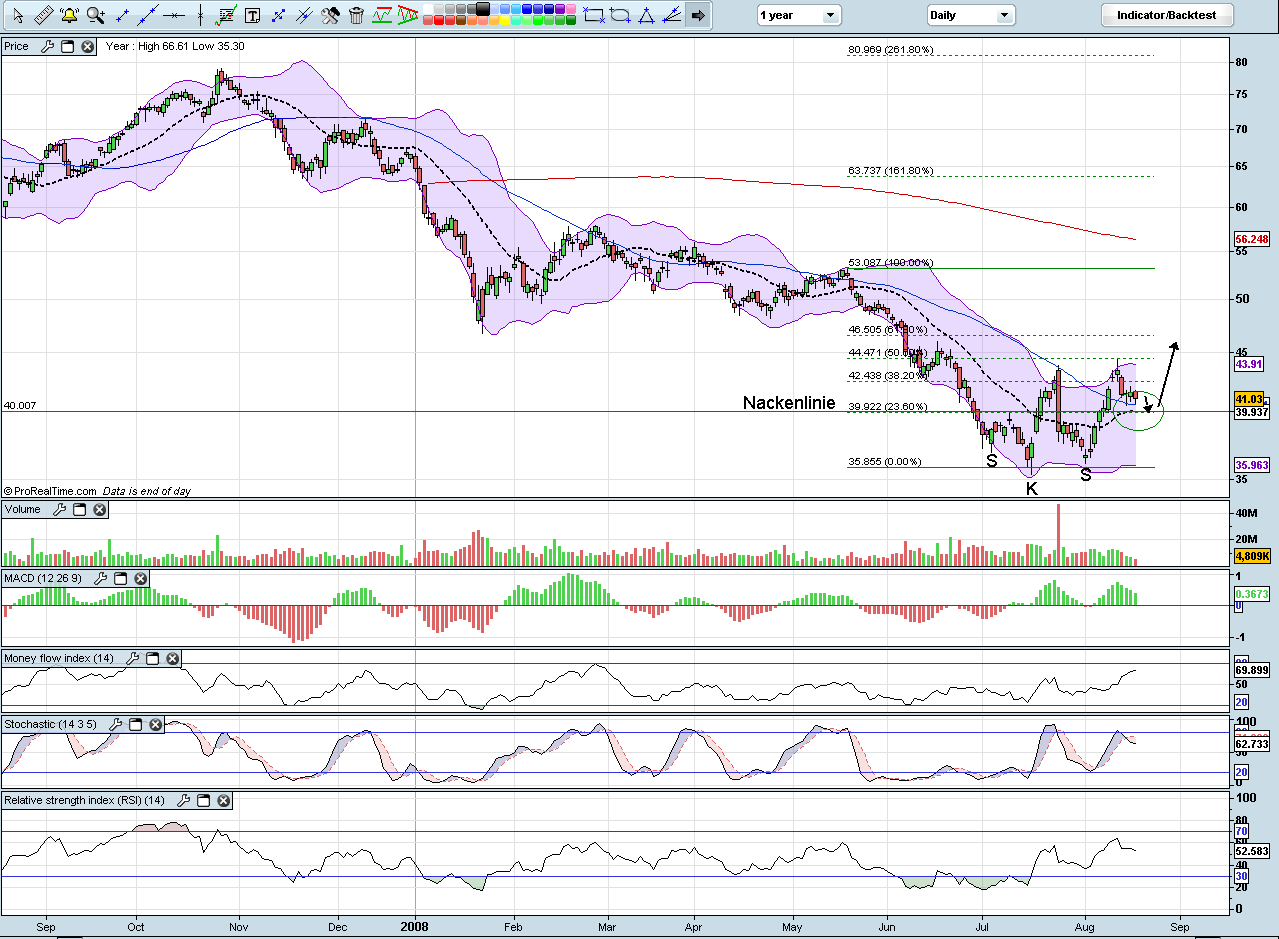The width and height of the screenshot is (1279, 939).
Task: Click the trash can delete tool
Action: pyautogui.click(x=356, y=15)
